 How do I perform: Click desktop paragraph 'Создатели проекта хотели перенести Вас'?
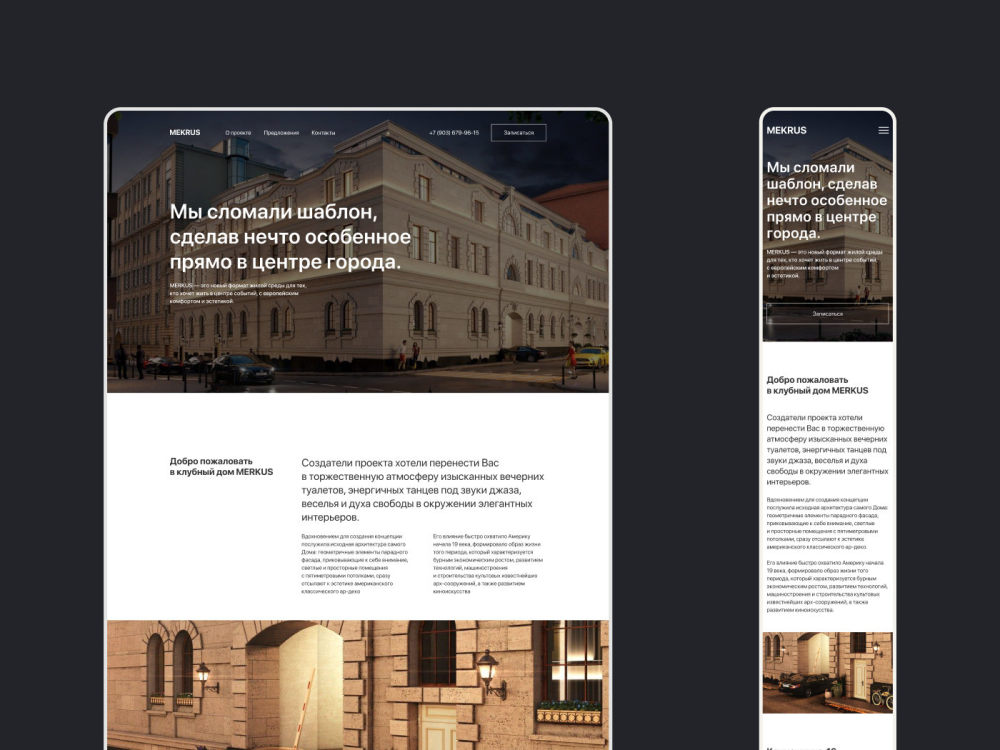pyautogui.click(x=423, y=490)
